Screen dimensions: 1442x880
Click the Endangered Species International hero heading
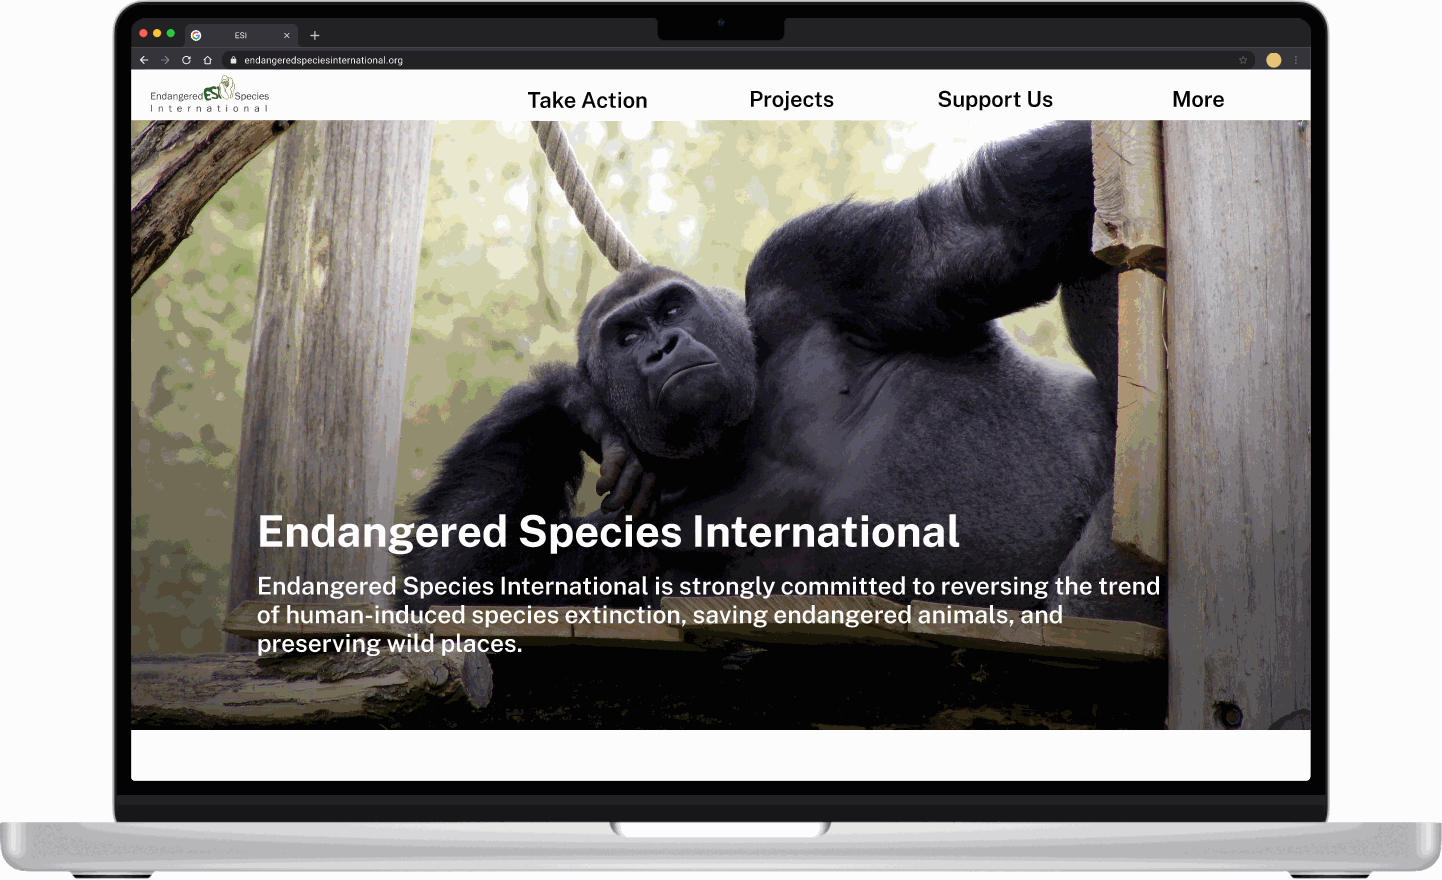608,532
